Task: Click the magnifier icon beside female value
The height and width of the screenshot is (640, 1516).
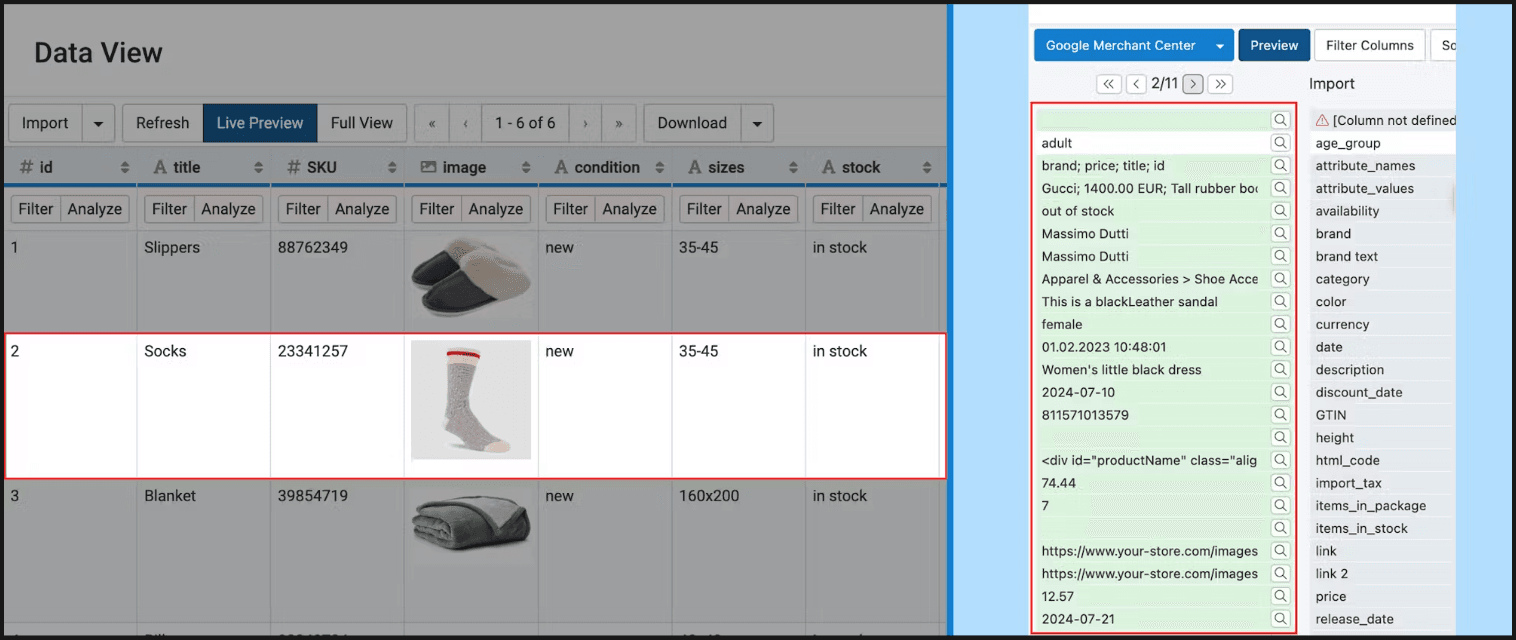Action: point(1280,324)
